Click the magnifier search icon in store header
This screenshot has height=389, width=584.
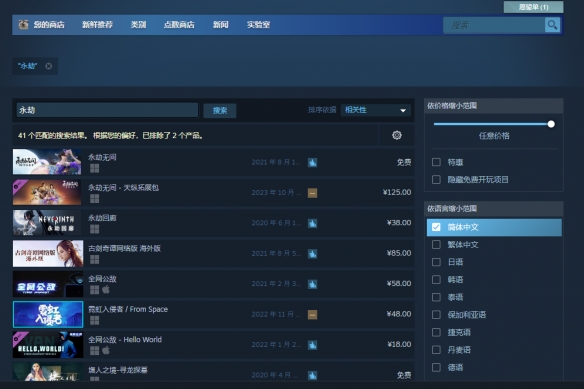click(552, 25)
